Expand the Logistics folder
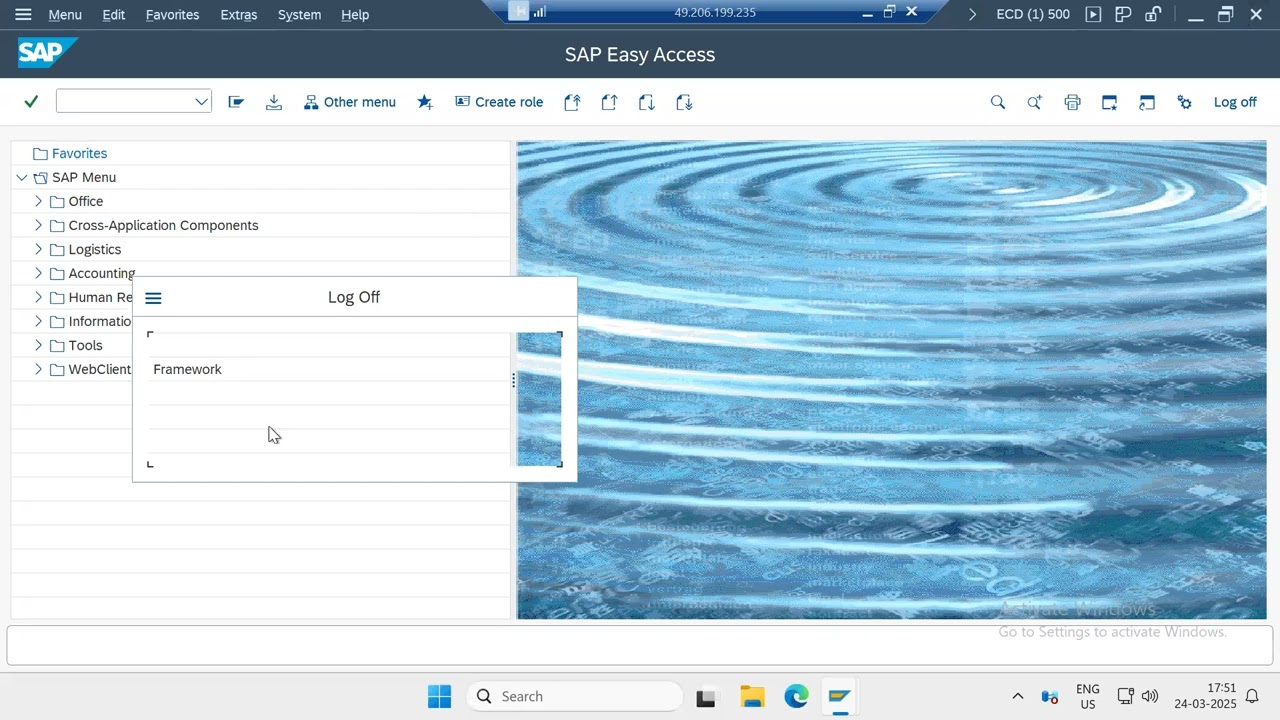This screenshot has width=1280, height=720. click(x=38, y=249)
